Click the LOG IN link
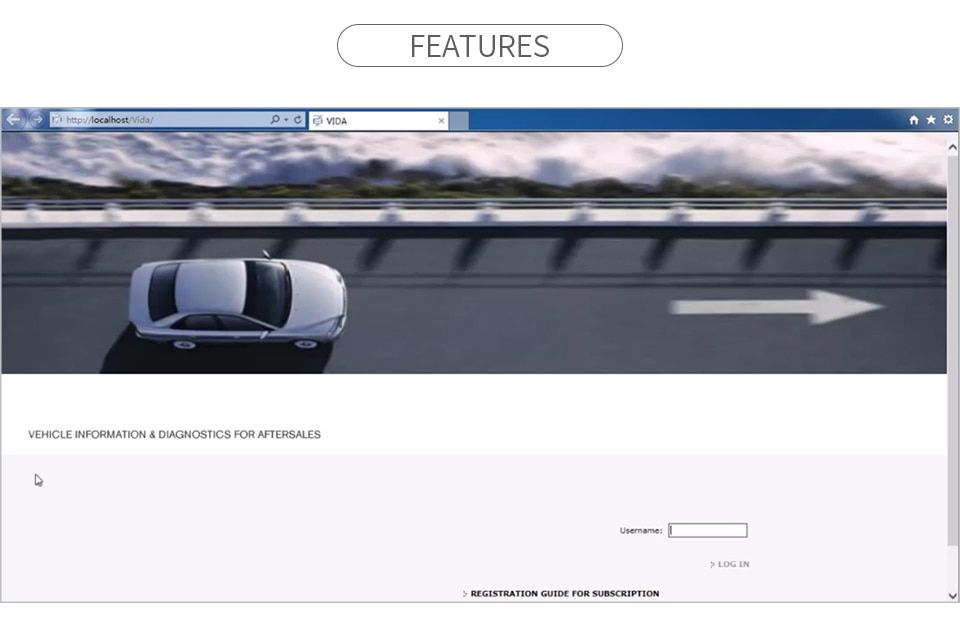960x640 pixels. pyautogui.click(x=732, y=565)
